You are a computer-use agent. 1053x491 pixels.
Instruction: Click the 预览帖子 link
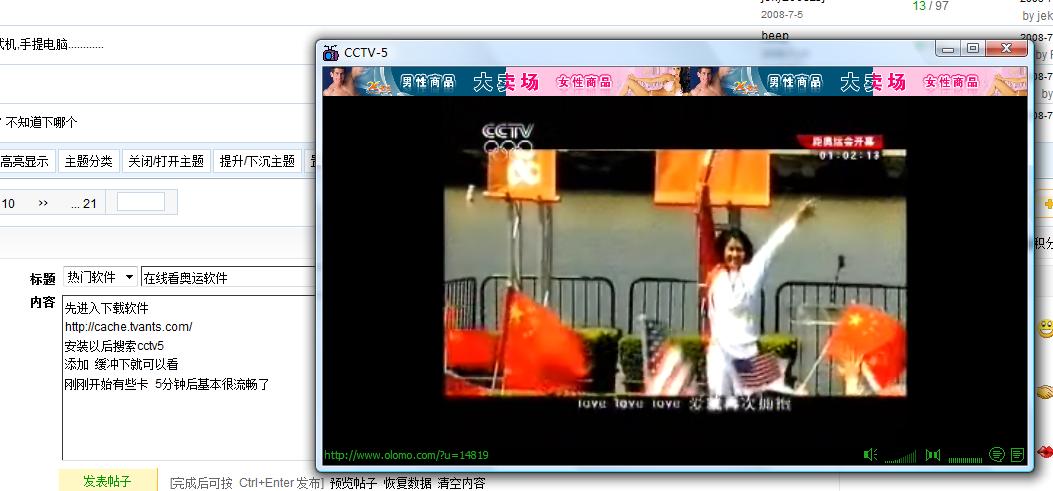coord(353,483)
